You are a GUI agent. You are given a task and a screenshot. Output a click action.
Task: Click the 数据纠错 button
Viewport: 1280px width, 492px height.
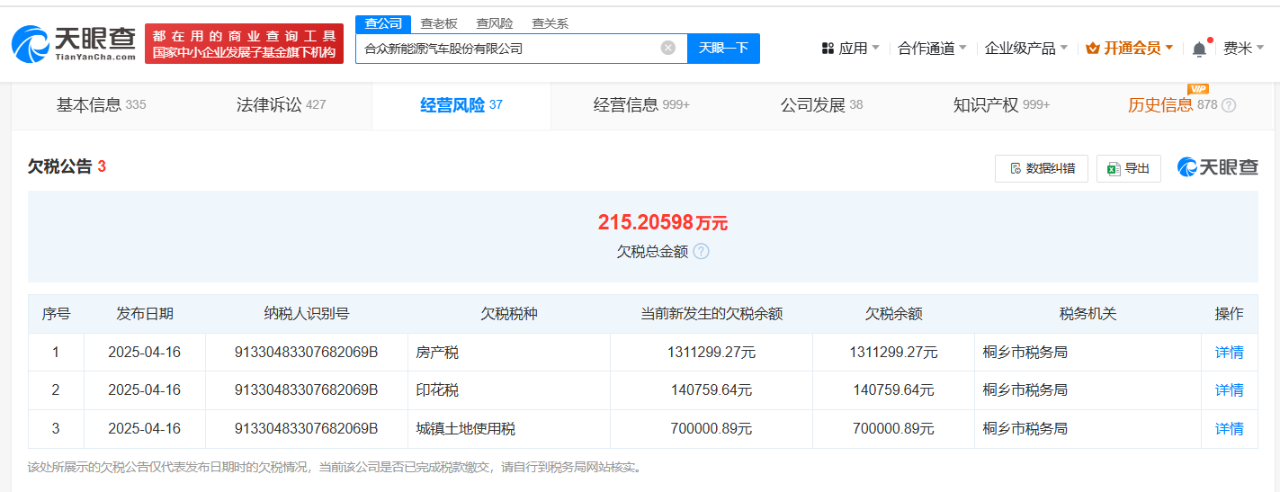pos(1041,168)
